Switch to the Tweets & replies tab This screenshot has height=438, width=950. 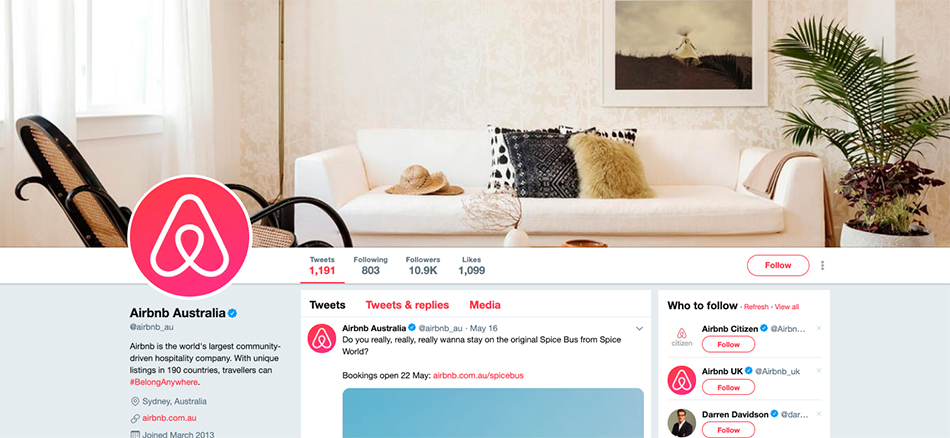(x=407, y=305)
